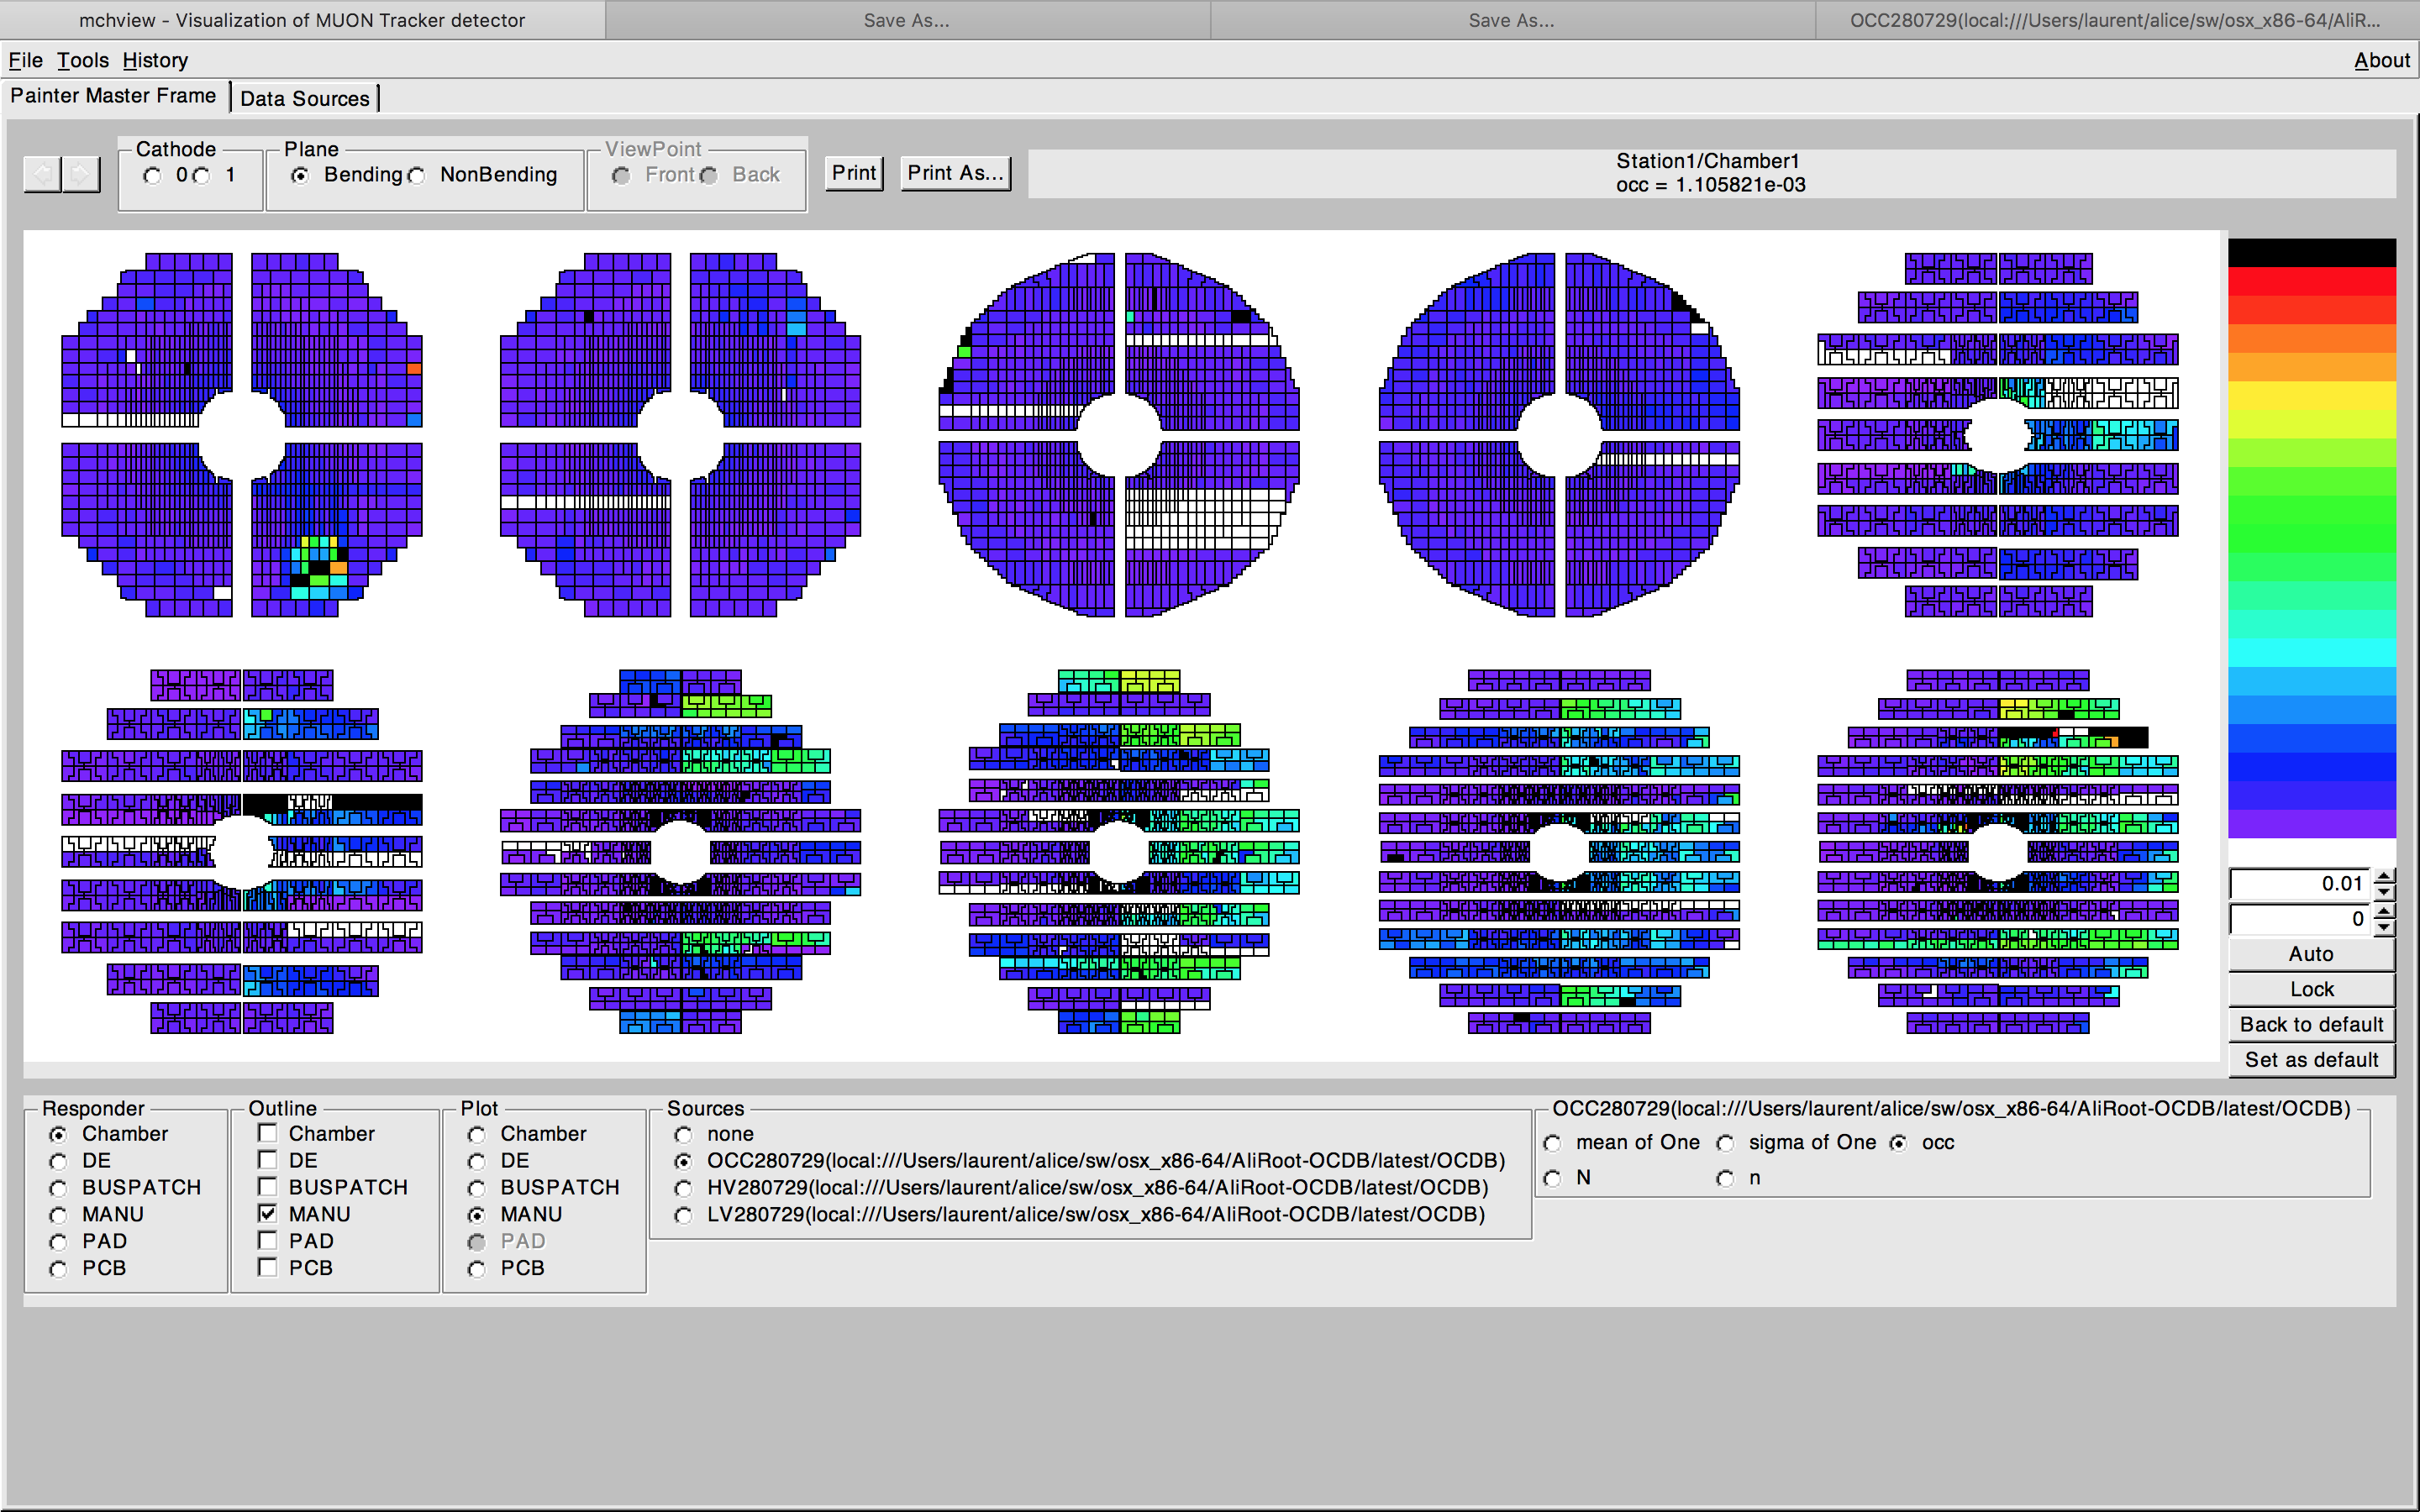Increase the minimum value 0 with up arrow
Viewport: 2420px width, 1512px height.
point(2384,912)
